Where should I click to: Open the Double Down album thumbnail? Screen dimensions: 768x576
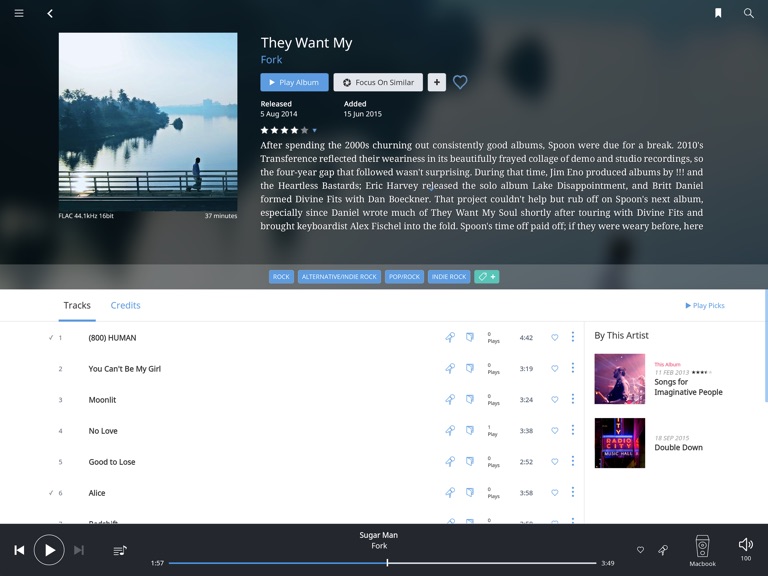tap(620, 443)
